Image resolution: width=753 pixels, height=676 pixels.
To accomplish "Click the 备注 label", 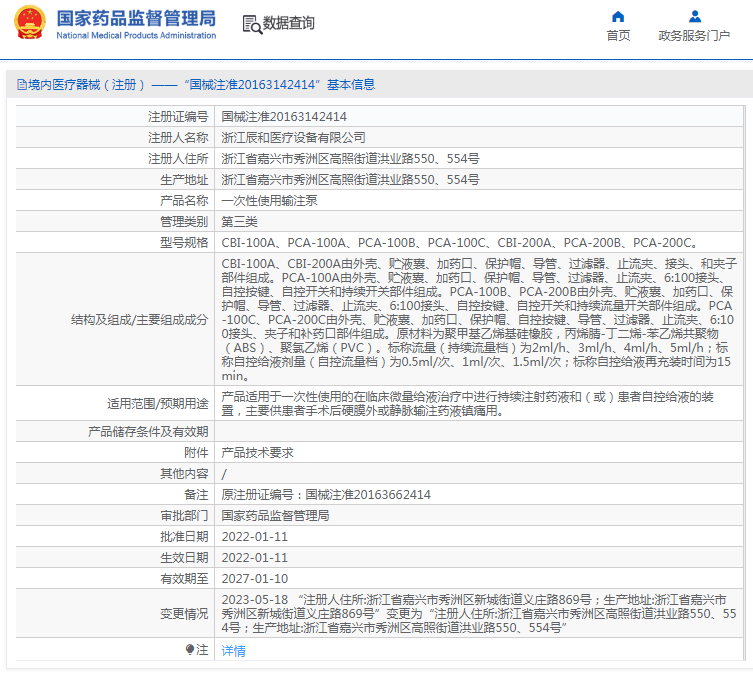I will click(x=196, y=495).
